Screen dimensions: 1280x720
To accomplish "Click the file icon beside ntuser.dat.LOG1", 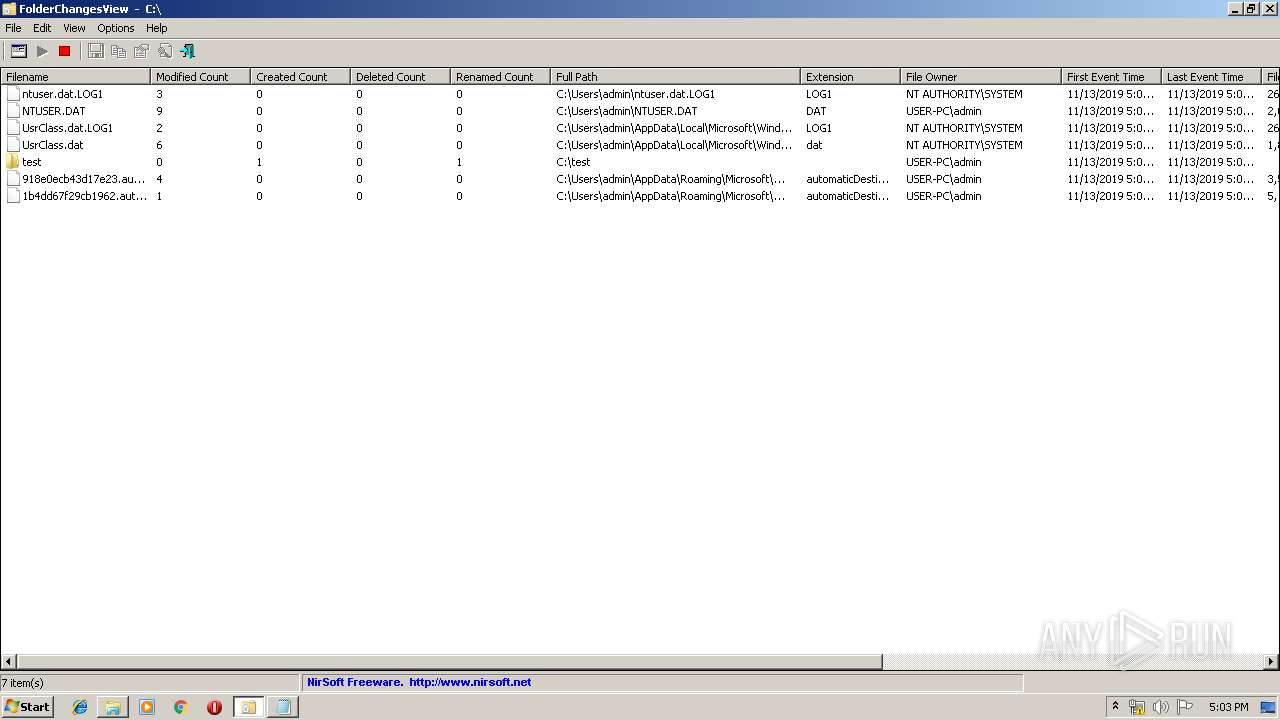I will tap(13, 94).
